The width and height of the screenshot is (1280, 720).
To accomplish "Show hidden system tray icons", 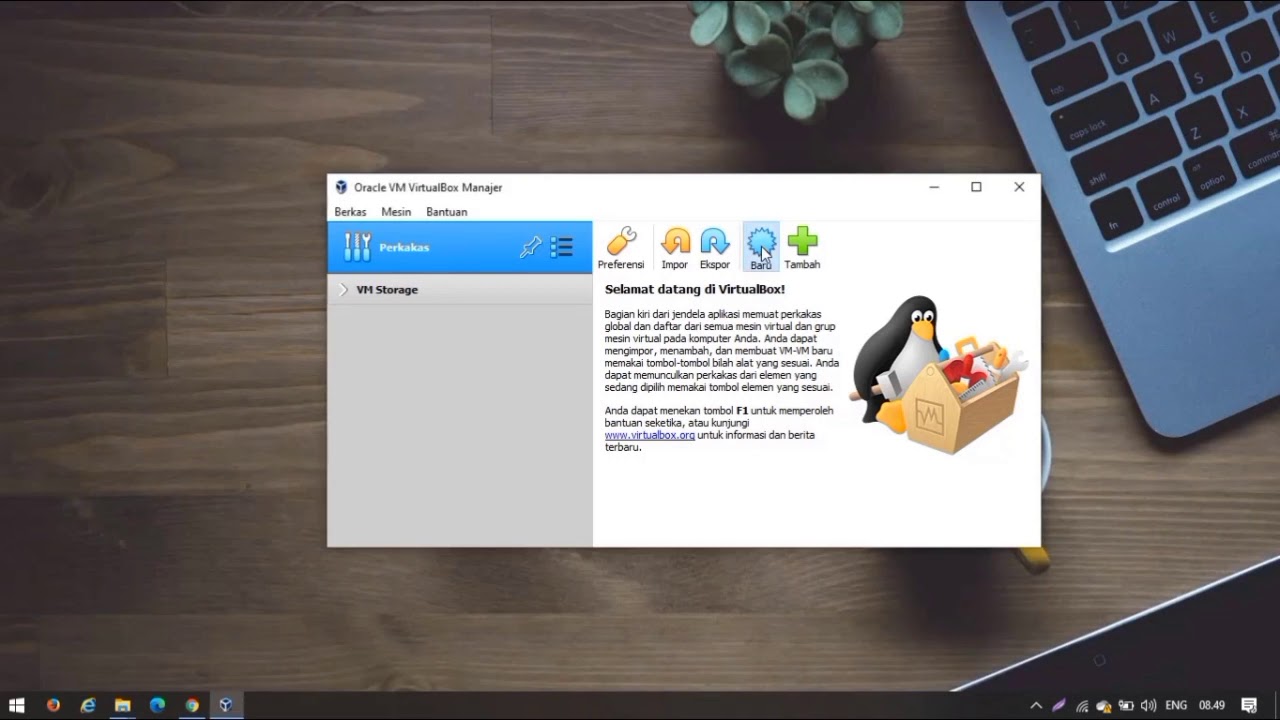I will pyautogui.click(x=1036, y=705).
